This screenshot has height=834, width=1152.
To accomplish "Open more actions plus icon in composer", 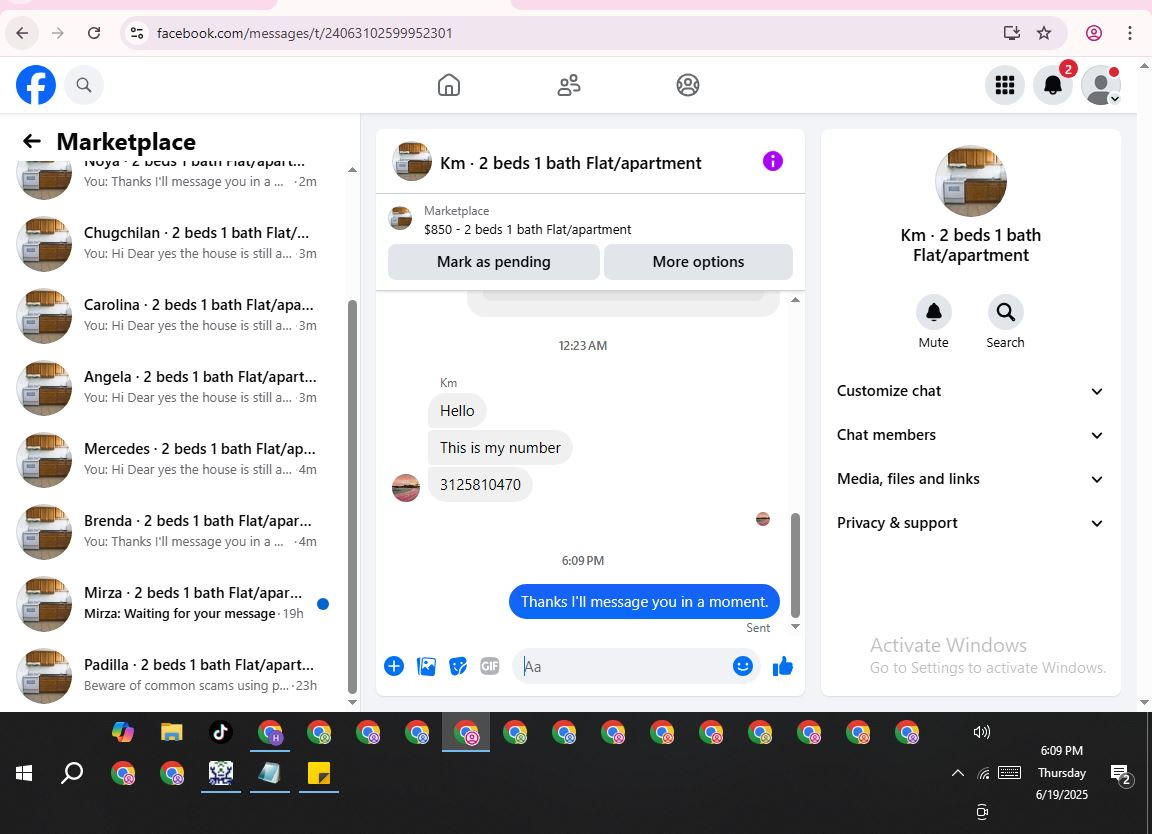I will pos(394,666).
